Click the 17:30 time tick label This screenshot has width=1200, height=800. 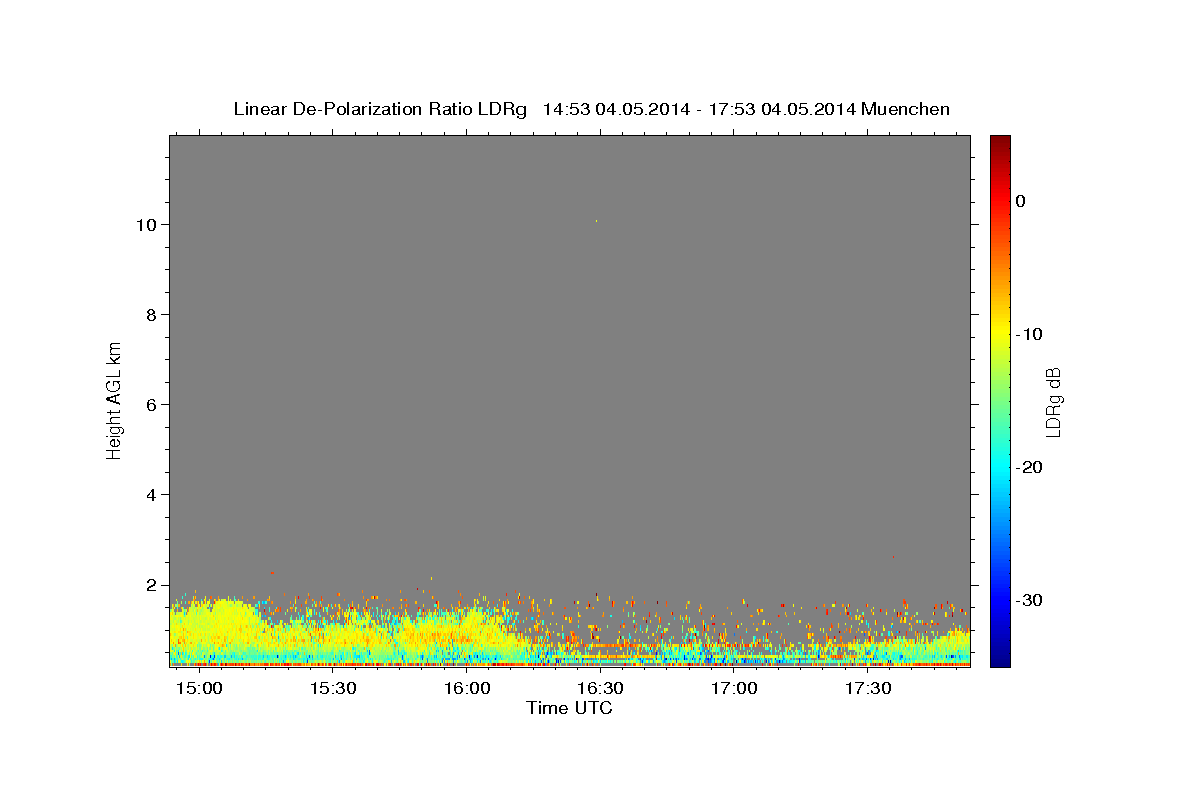868,688
